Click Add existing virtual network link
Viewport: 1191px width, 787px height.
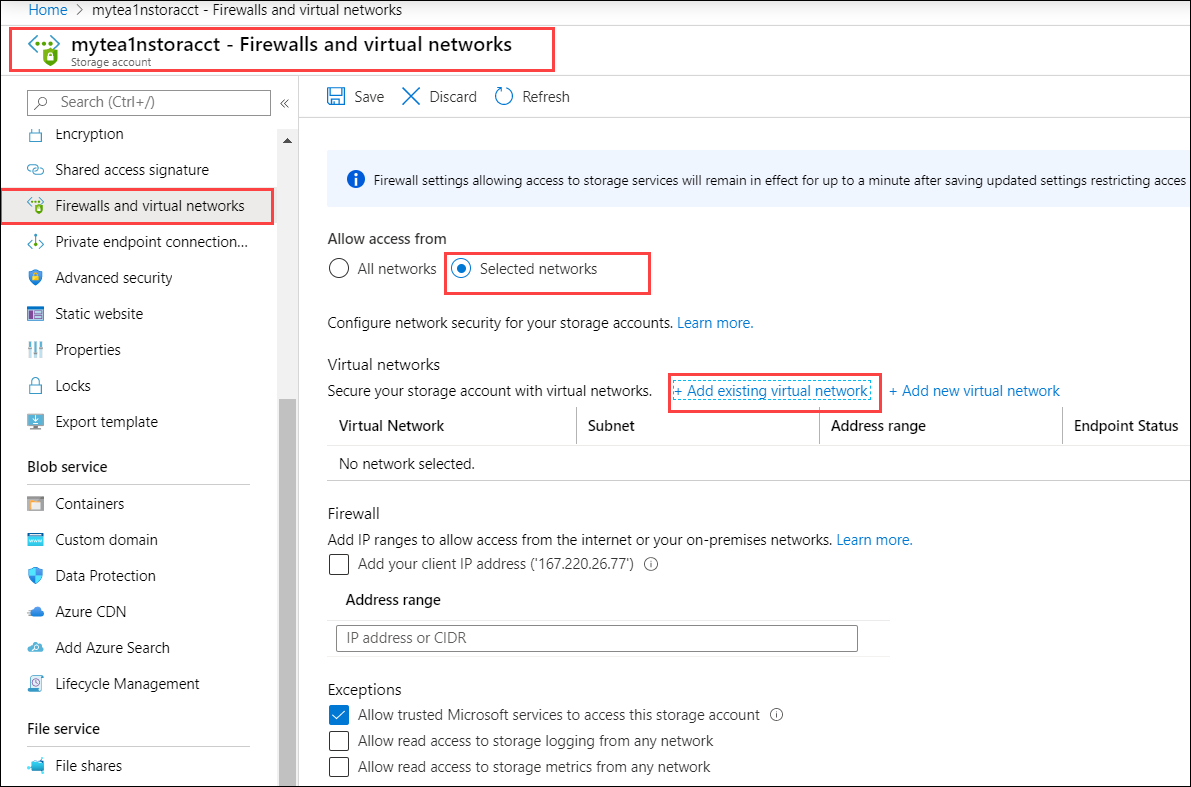pos(772,391)
